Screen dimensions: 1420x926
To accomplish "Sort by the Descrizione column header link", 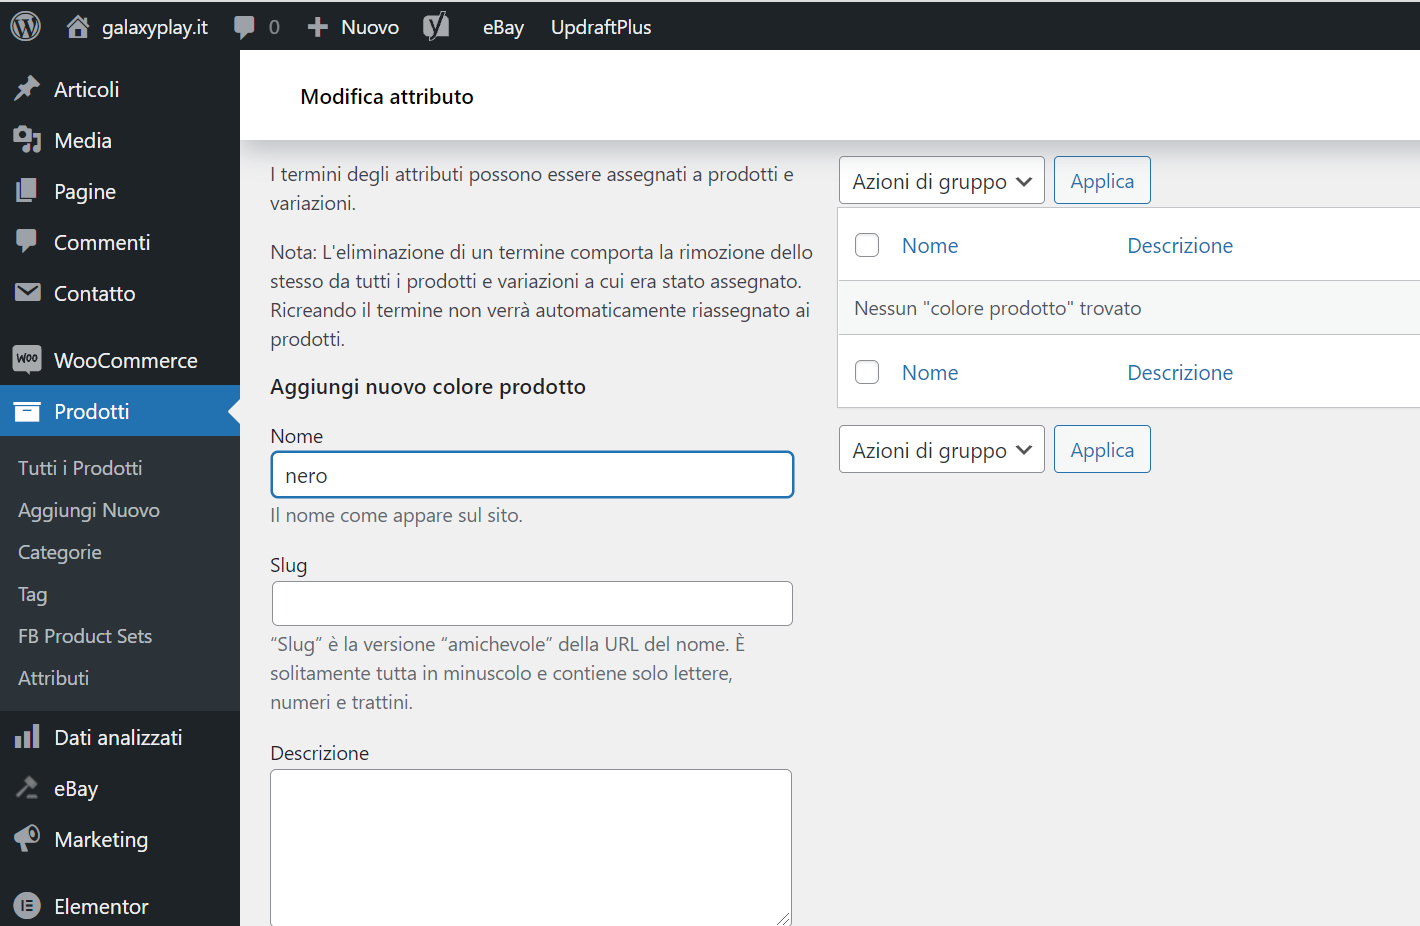I will (x=1180, y=245).
